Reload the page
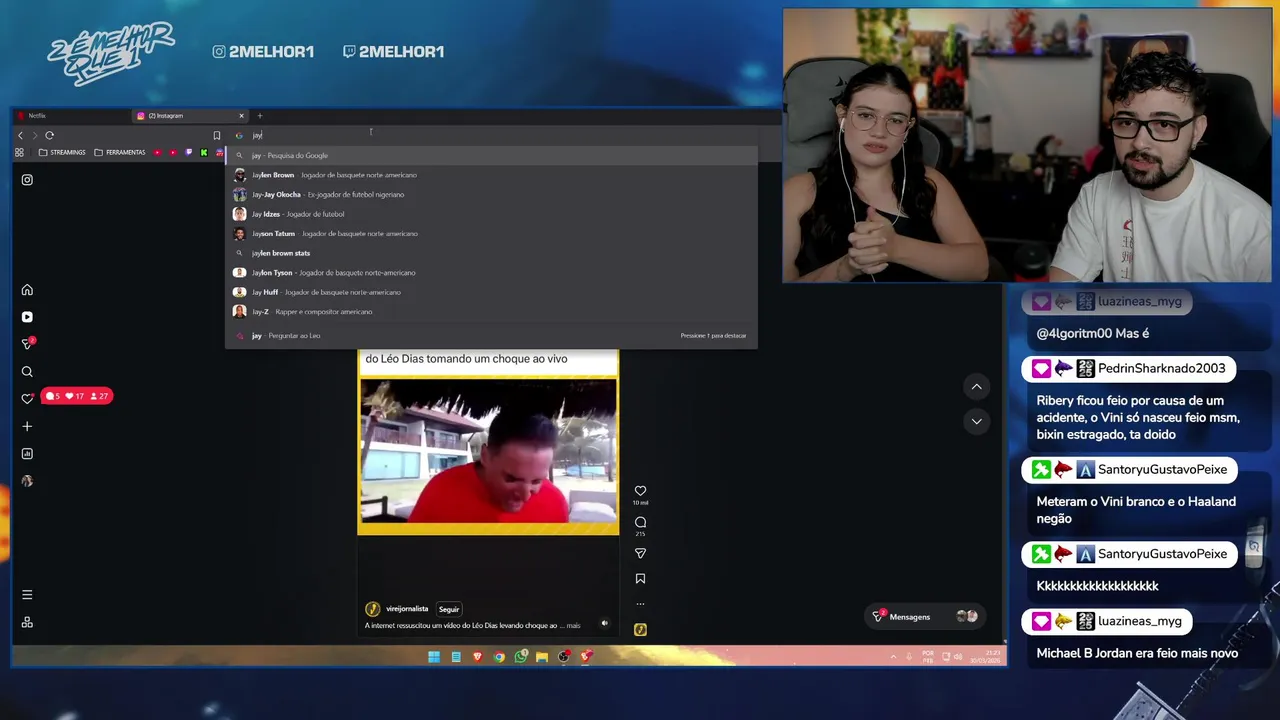The width and height of the screenshot is (1280, 720). pos(50,135)
